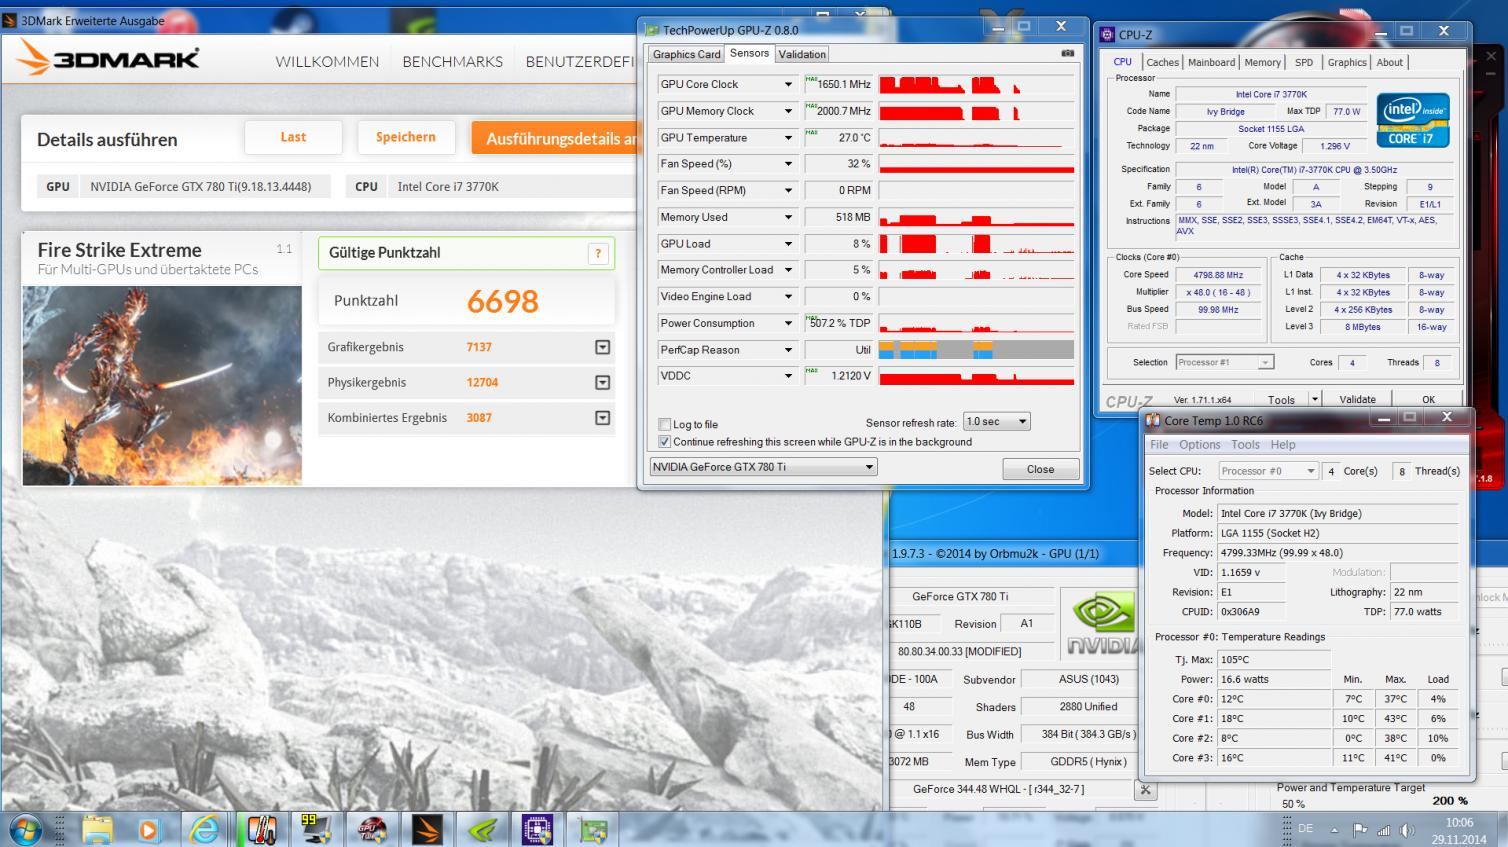Viewport: 1508px width, 847px height.
Task: Click the Action Center flag tray icon
Action: [x=1360, y=829]
